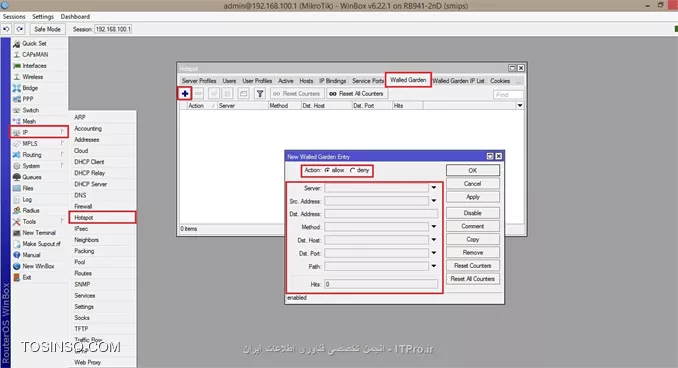Click the minus remove entry icon

click(198, 93)
